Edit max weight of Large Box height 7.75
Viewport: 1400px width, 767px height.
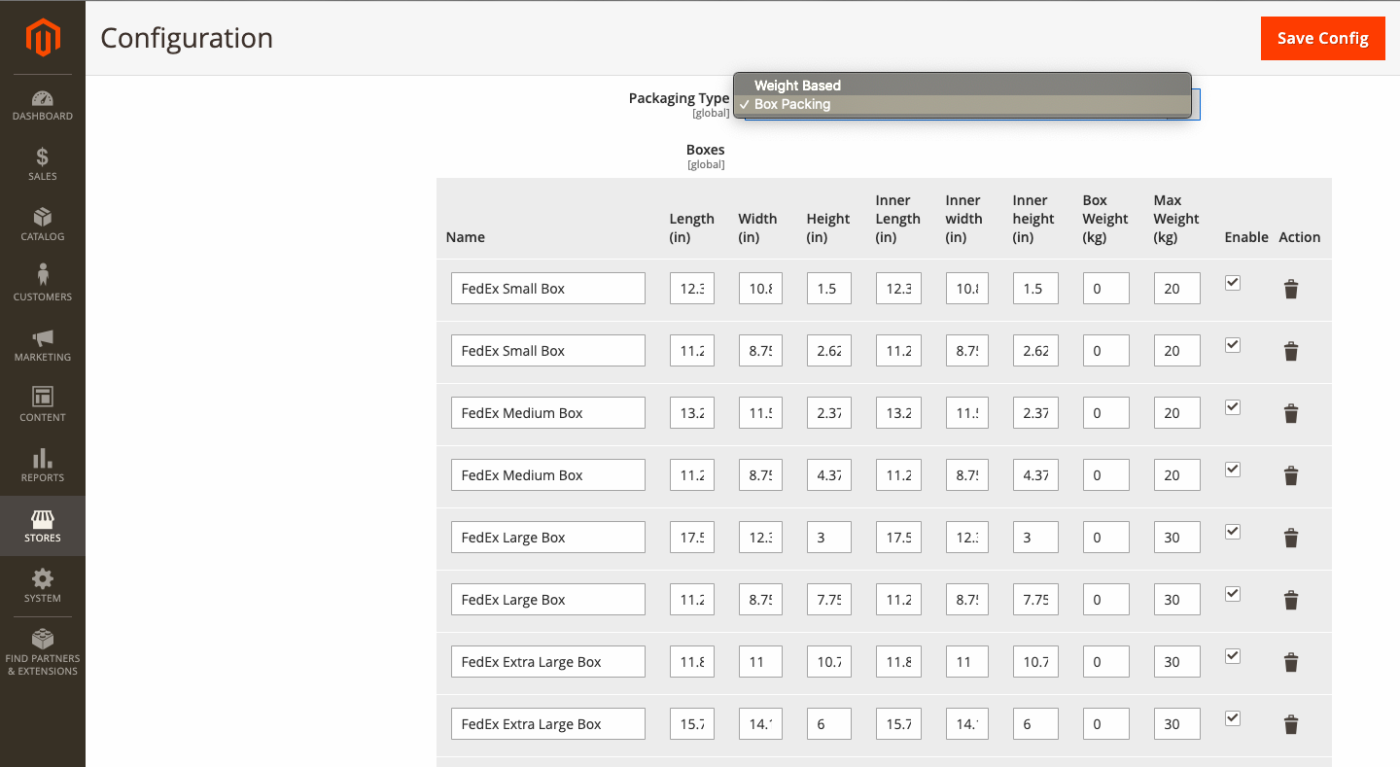pyautogui.click(x=1176, y=600)
